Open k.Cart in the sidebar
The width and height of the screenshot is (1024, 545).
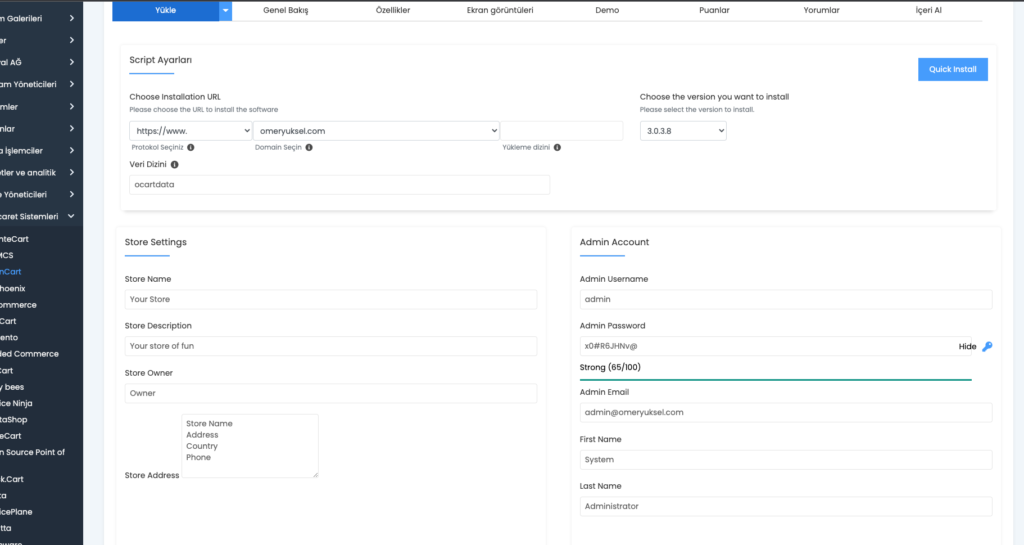(x=12, y=479)
